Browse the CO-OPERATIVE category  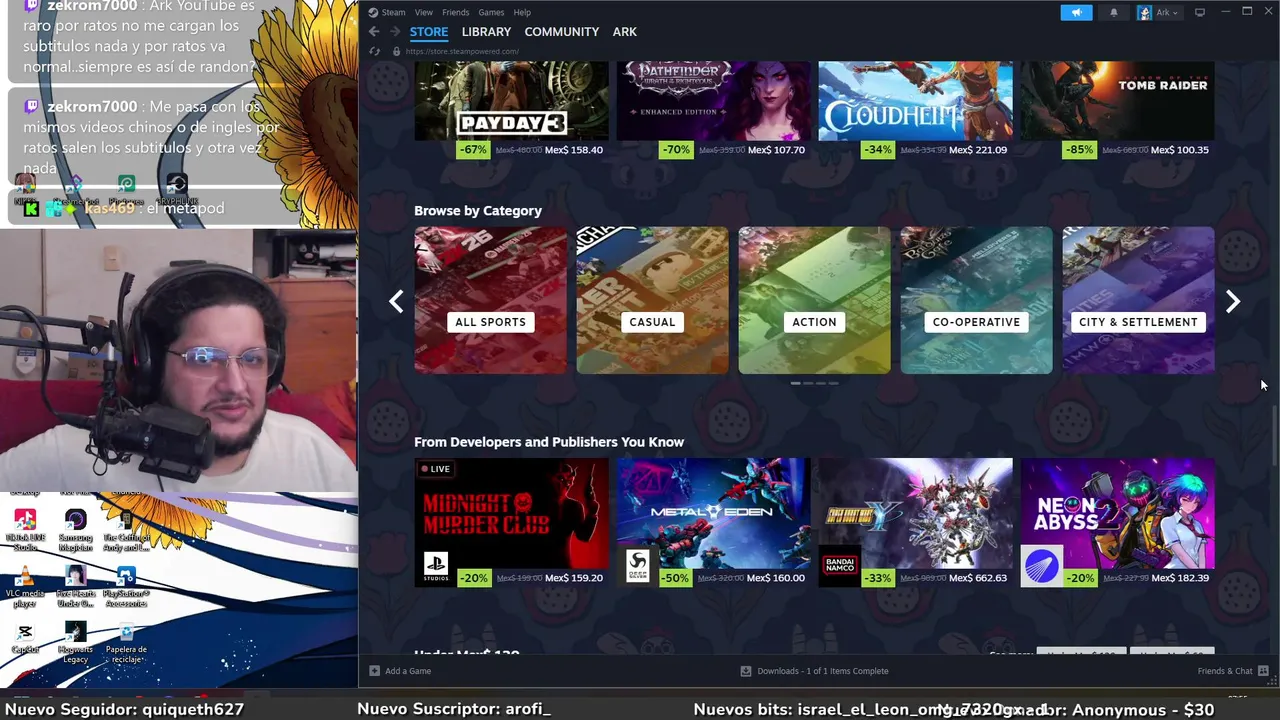pos(976,300)
